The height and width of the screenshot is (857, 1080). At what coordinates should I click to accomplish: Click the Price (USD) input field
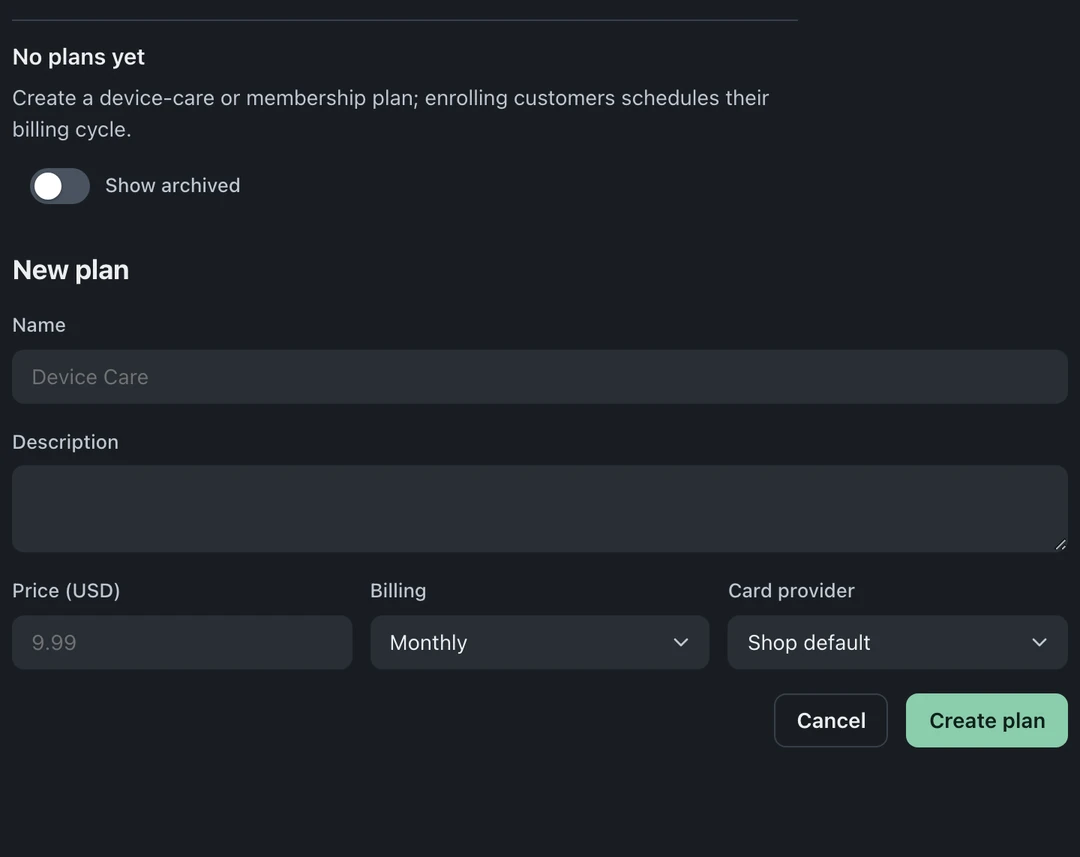(182, 642)
